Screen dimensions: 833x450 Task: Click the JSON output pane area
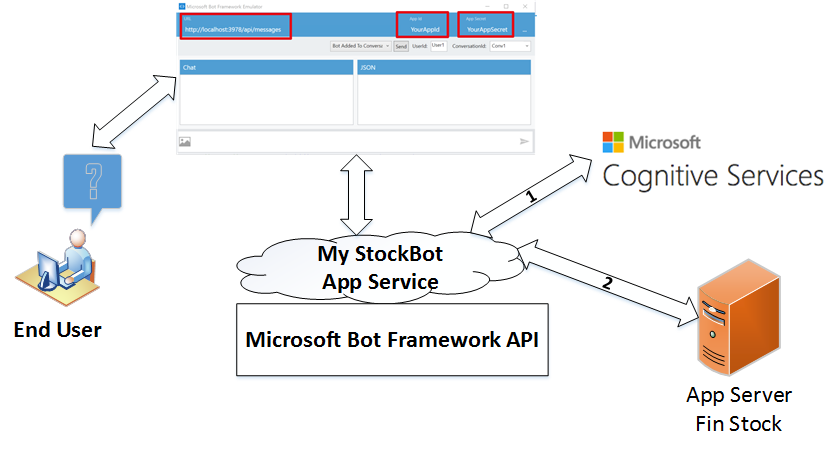point(444,99)
